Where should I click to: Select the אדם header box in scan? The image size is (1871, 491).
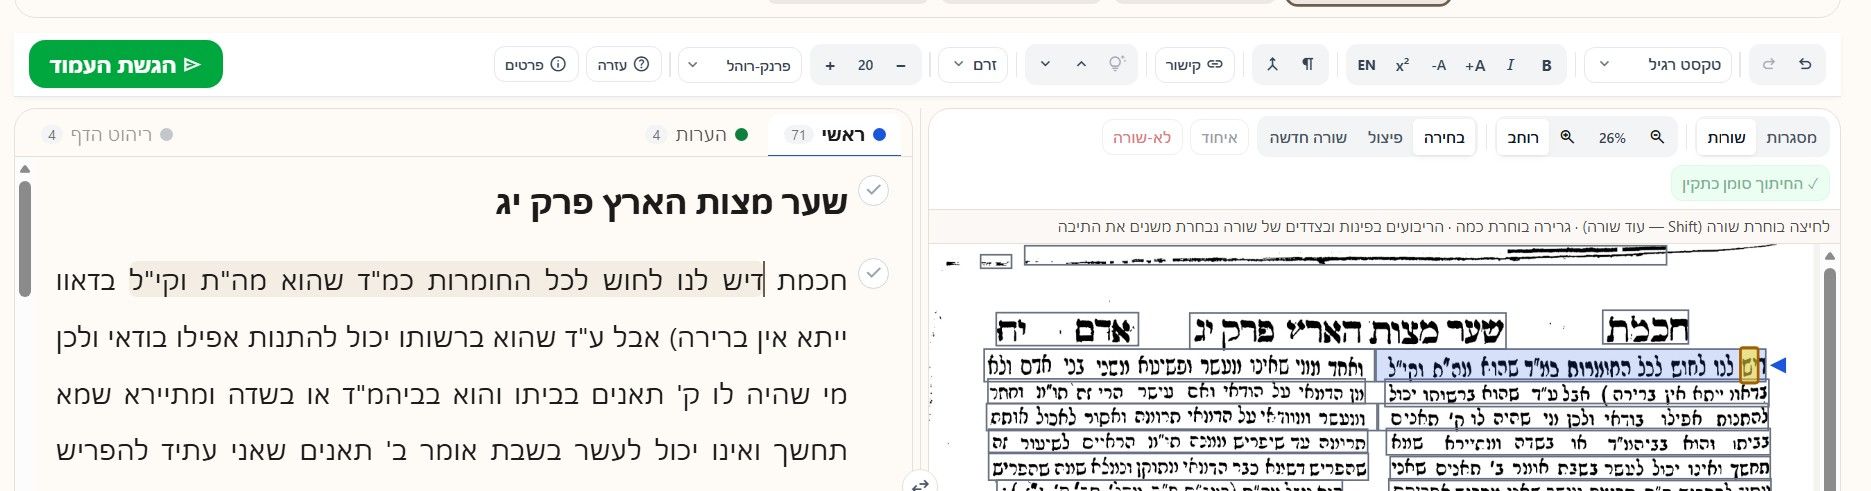(1066, 330)
